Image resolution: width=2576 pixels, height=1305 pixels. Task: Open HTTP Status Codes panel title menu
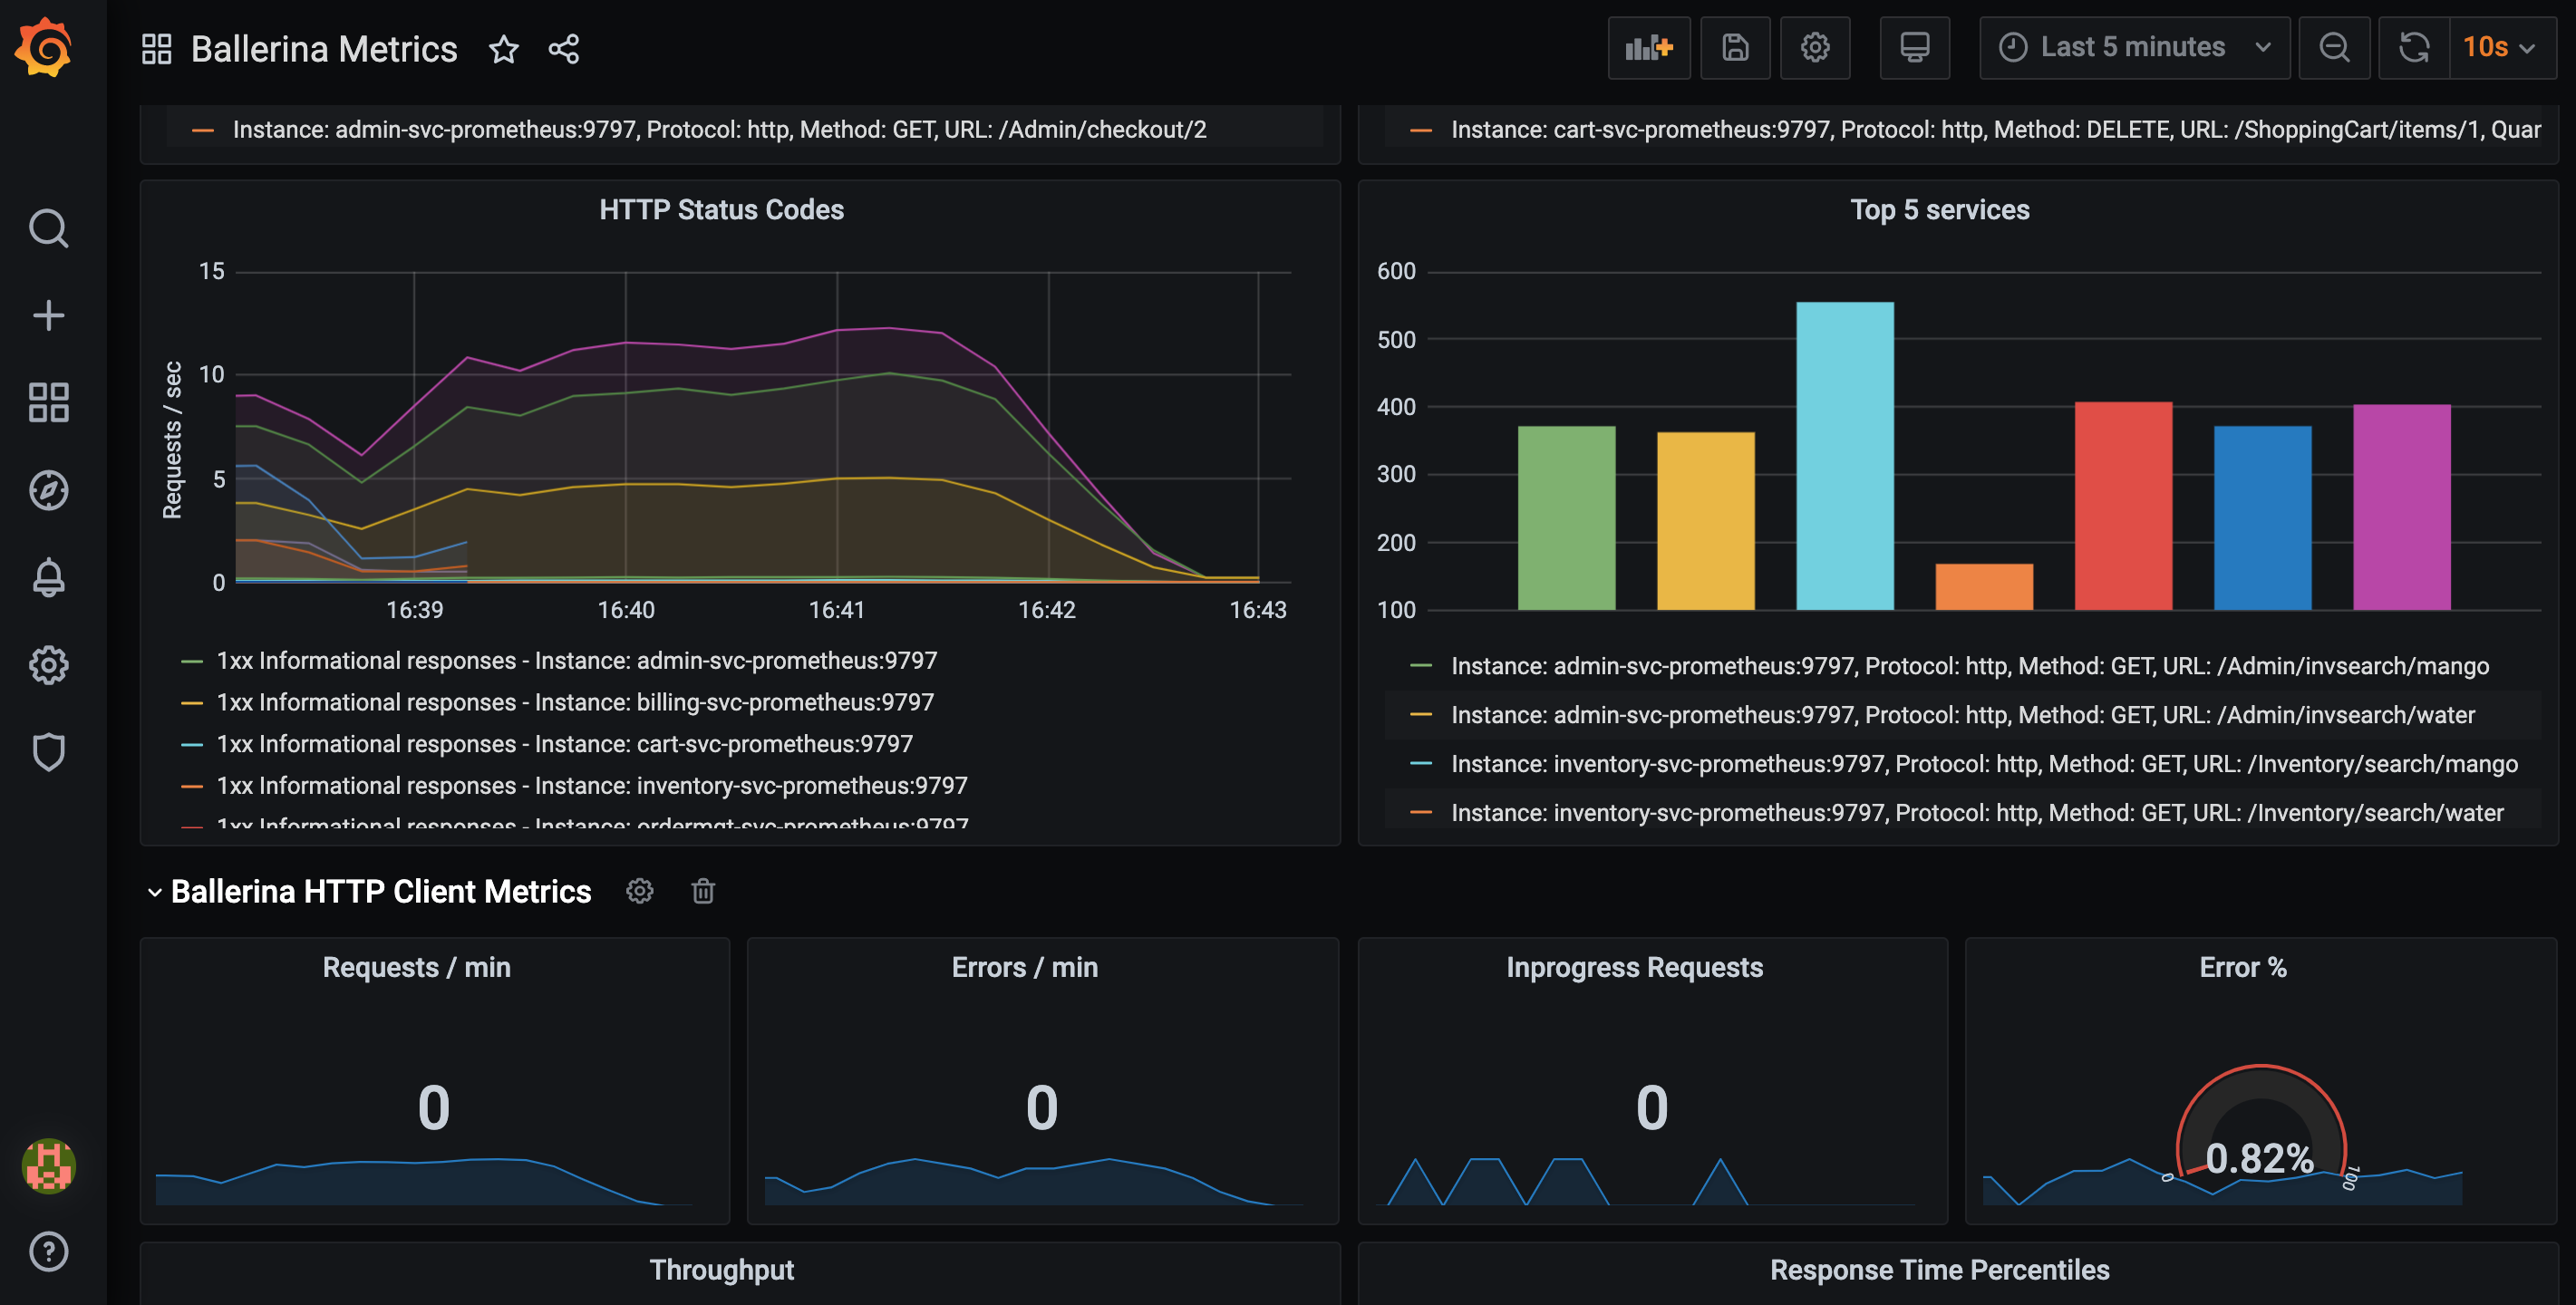tap(721, 210)
